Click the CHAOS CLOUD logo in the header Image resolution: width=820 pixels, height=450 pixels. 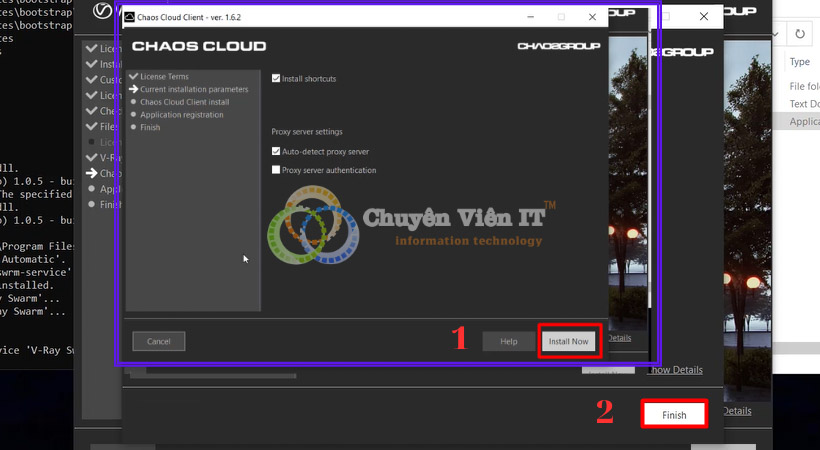pyautogui.click(x=199, y=46)
